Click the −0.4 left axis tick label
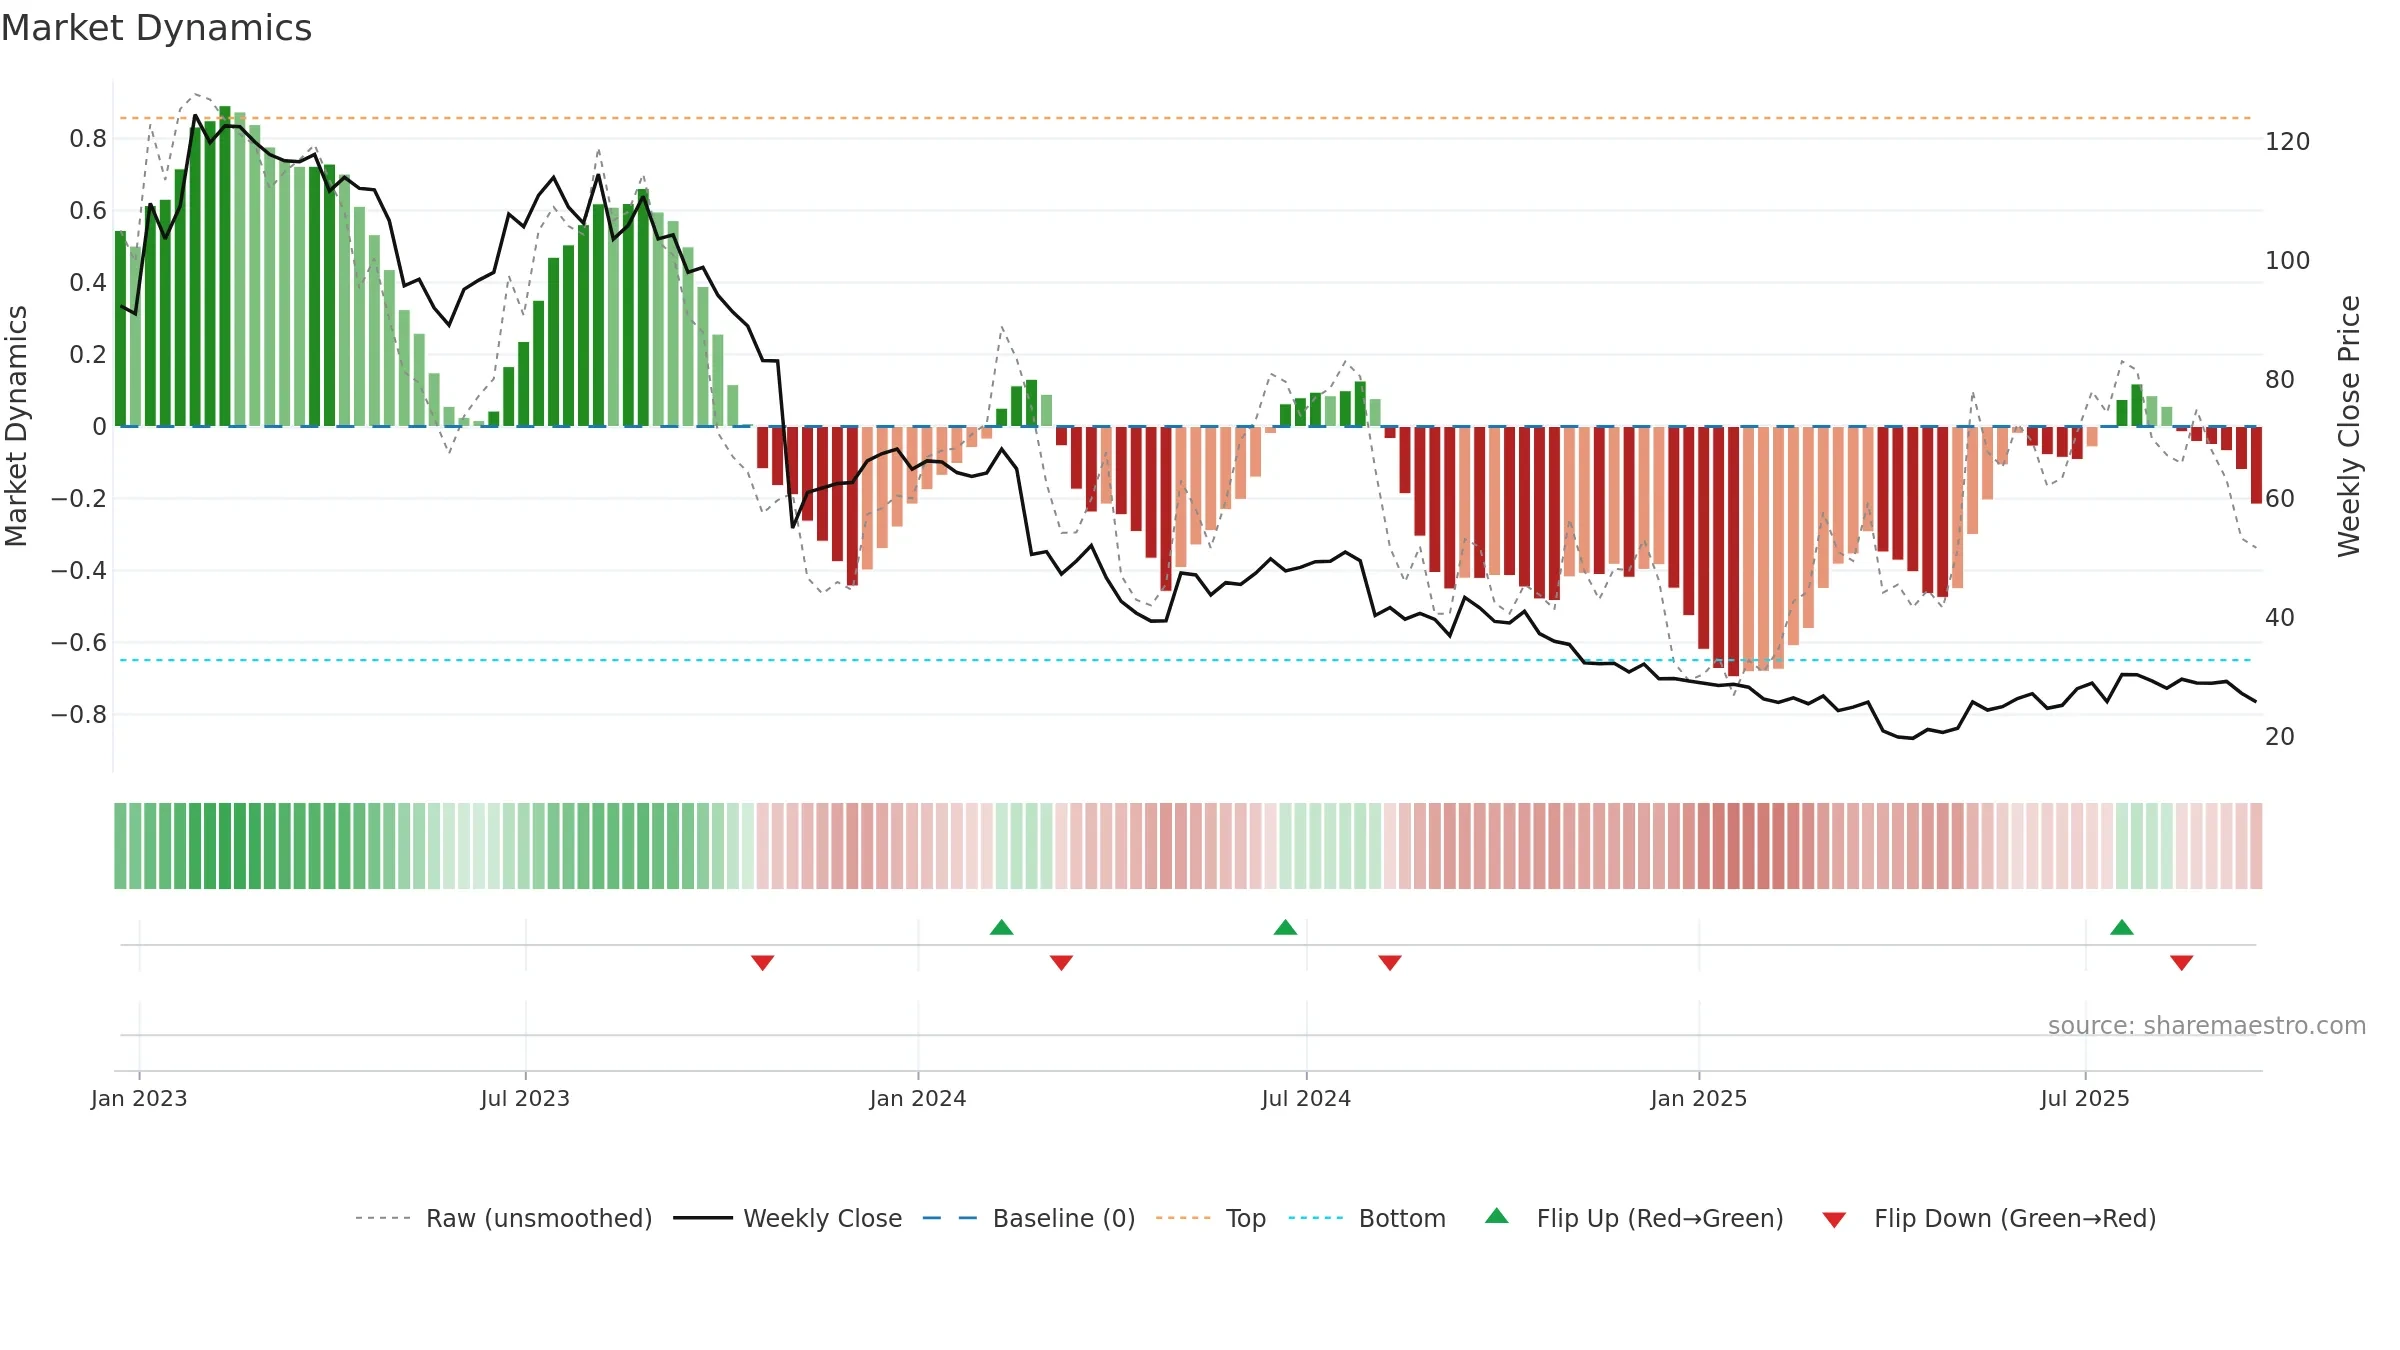2400x1350 pixels. tap(79, 571)
